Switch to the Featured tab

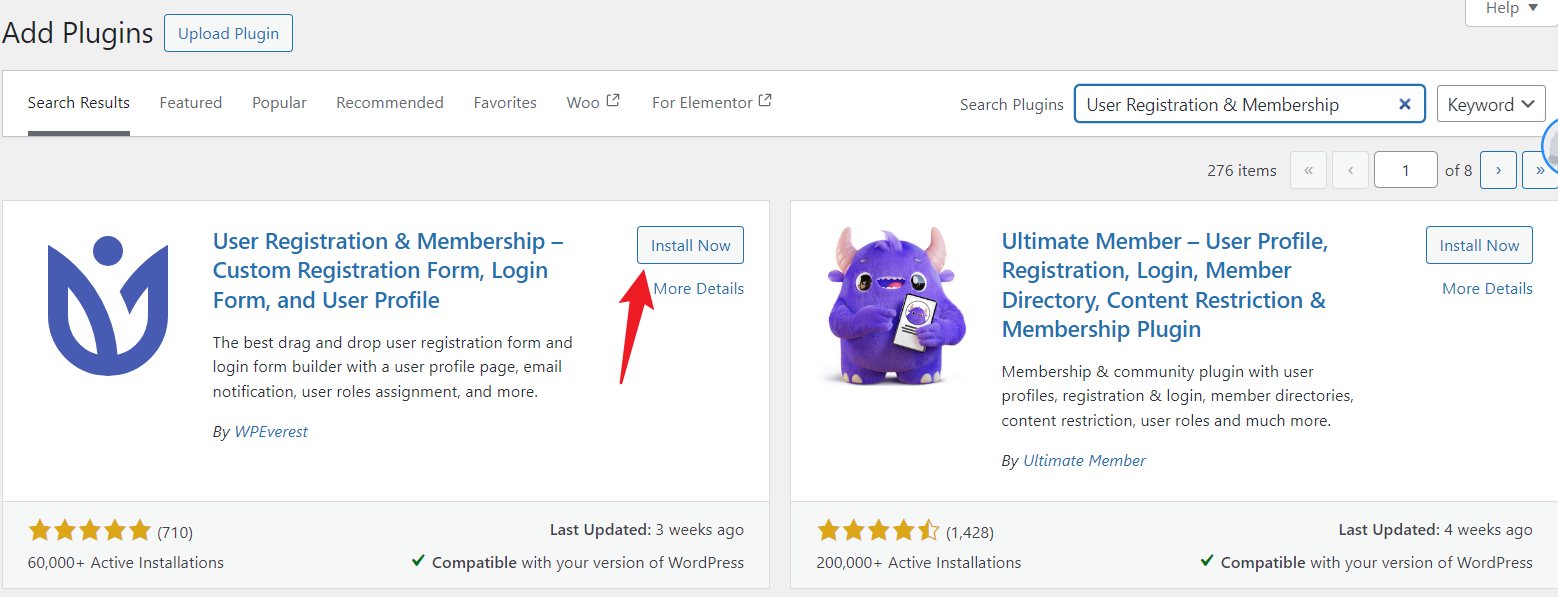pyautogui.click(x=191, y=102)
